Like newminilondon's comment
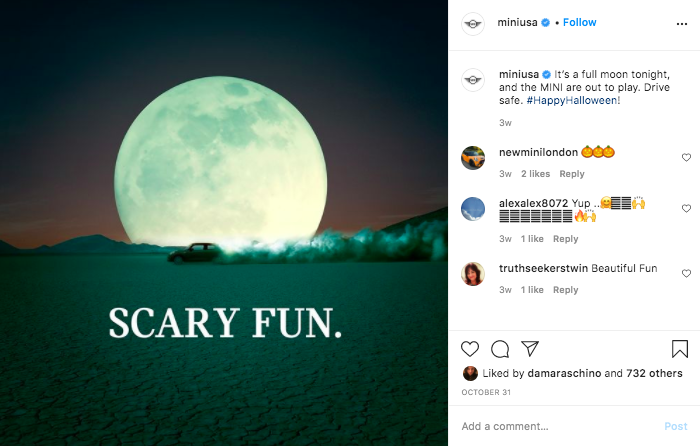The width and height of the screenshot is (700, 446). (x=686, y=158)
